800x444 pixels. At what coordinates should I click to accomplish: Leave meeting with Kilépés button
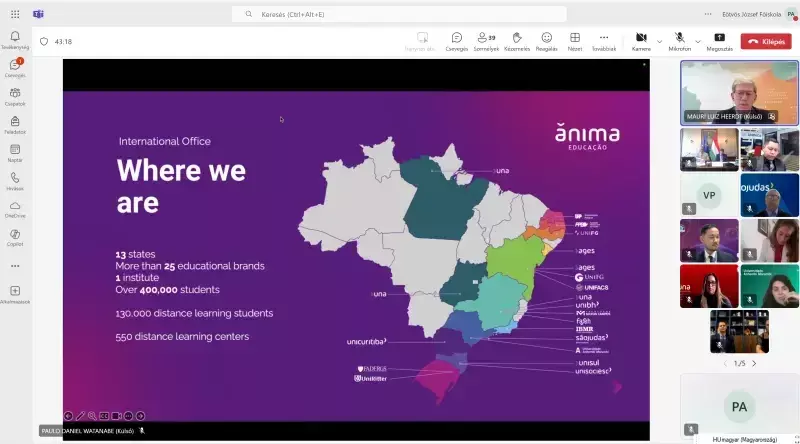(x=766, y=42)
